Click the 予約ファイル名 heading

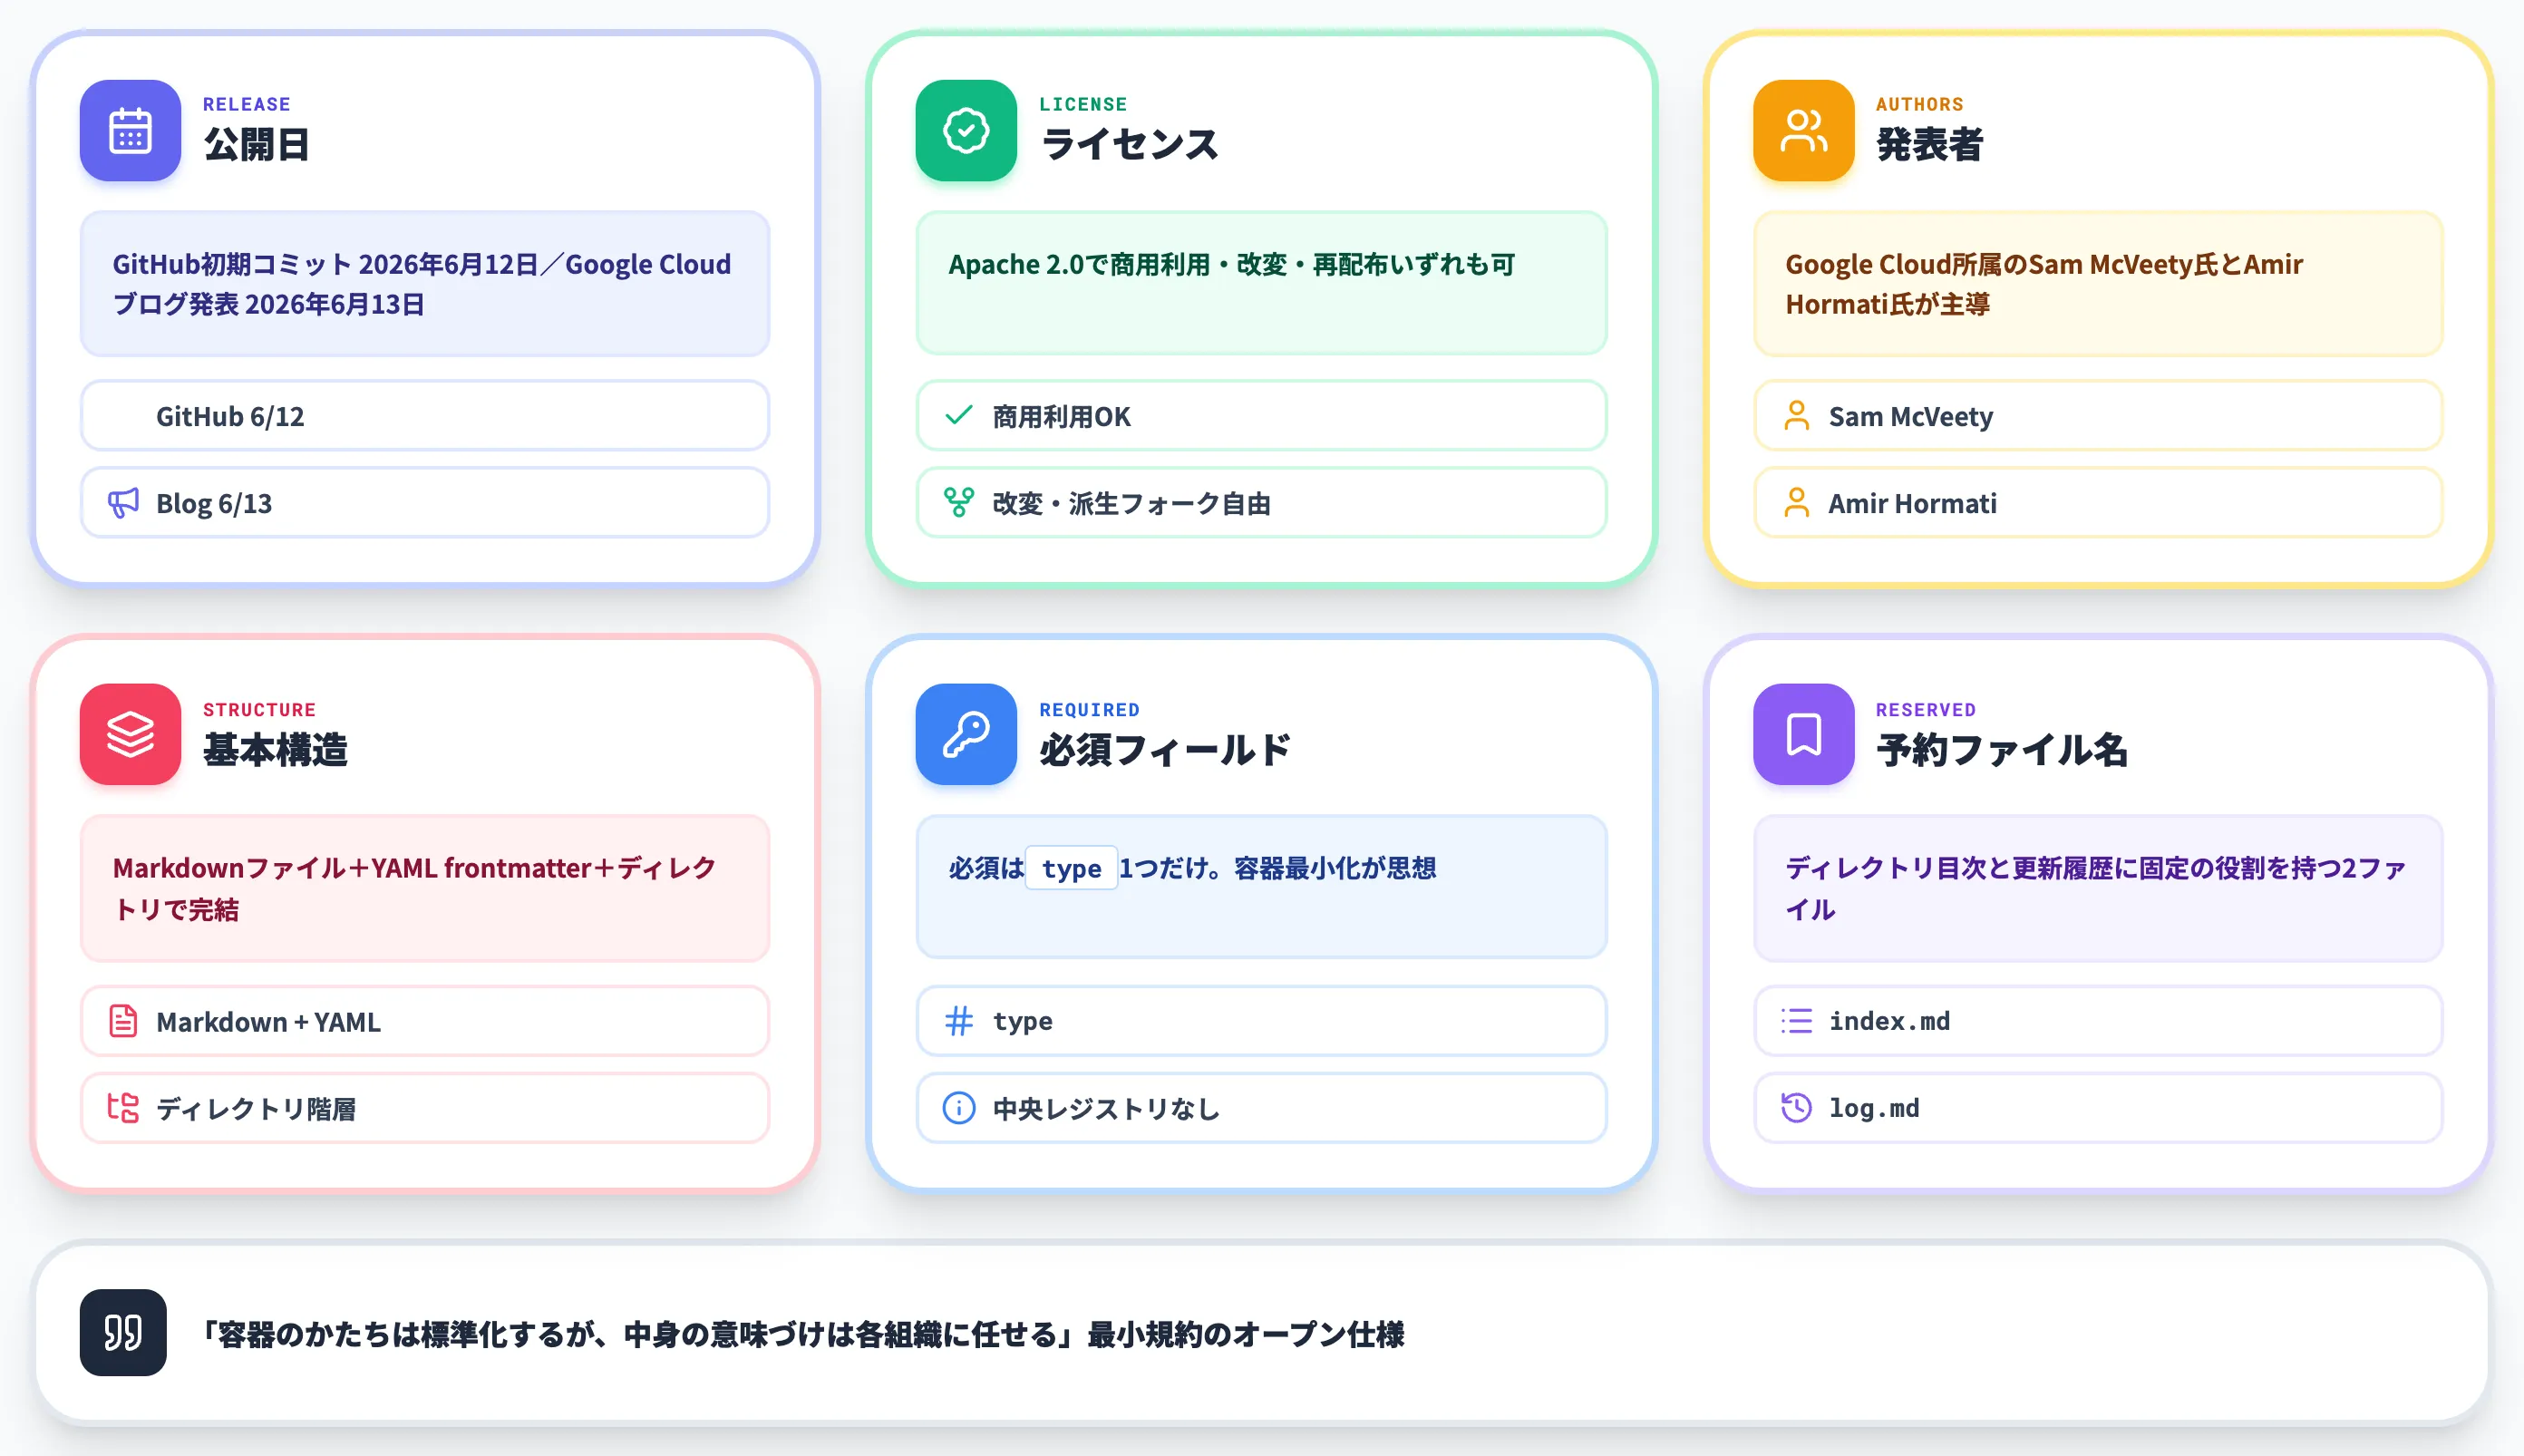coord(2001,750)
